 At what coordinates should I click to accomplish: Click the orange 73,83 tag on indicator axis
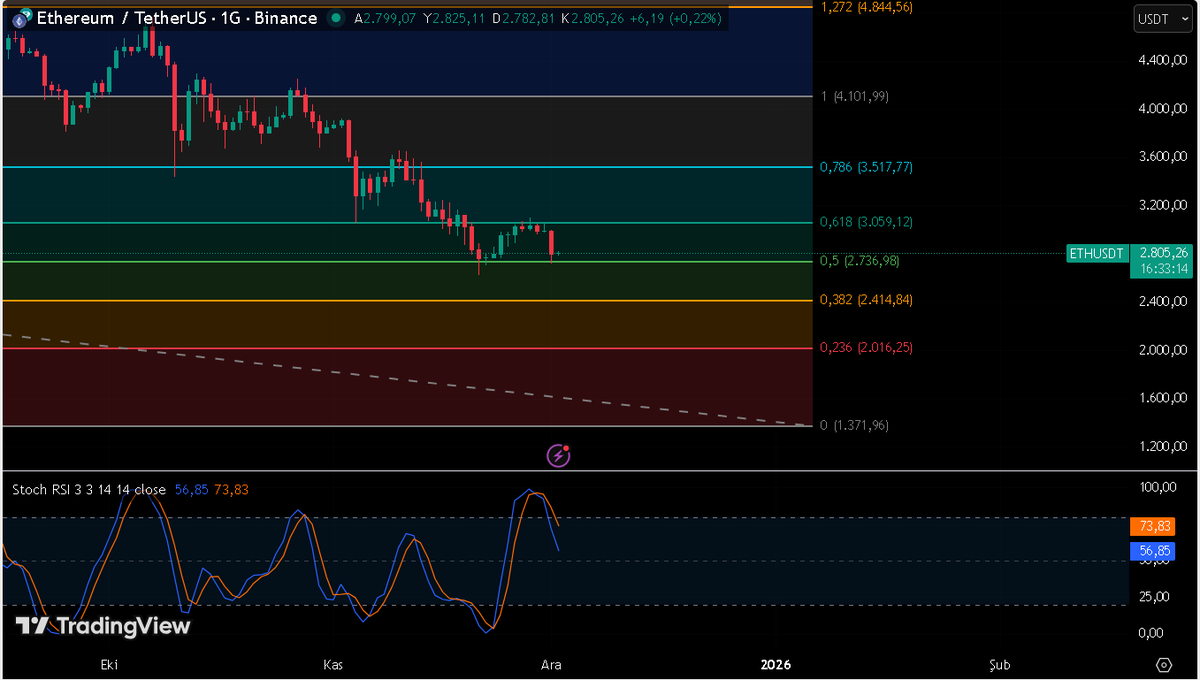[1152, 526]
